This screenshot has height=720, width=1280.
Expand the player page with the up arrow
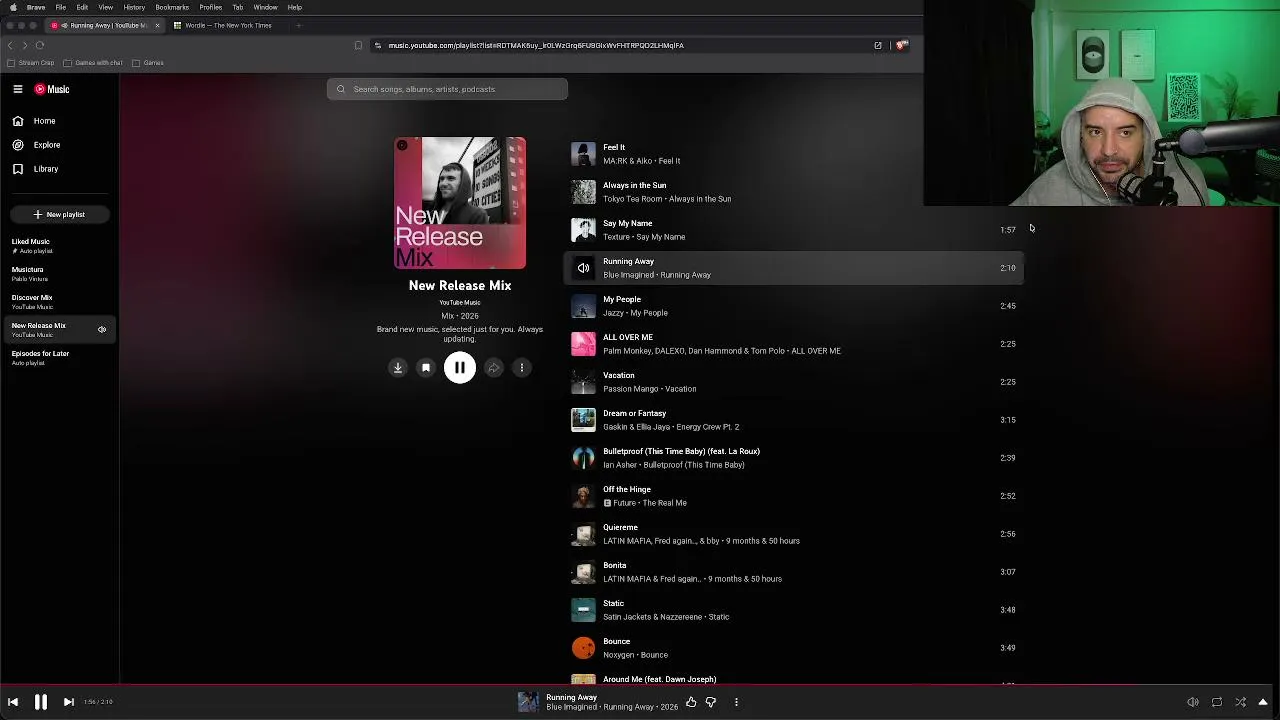[x=1263, y=702]
